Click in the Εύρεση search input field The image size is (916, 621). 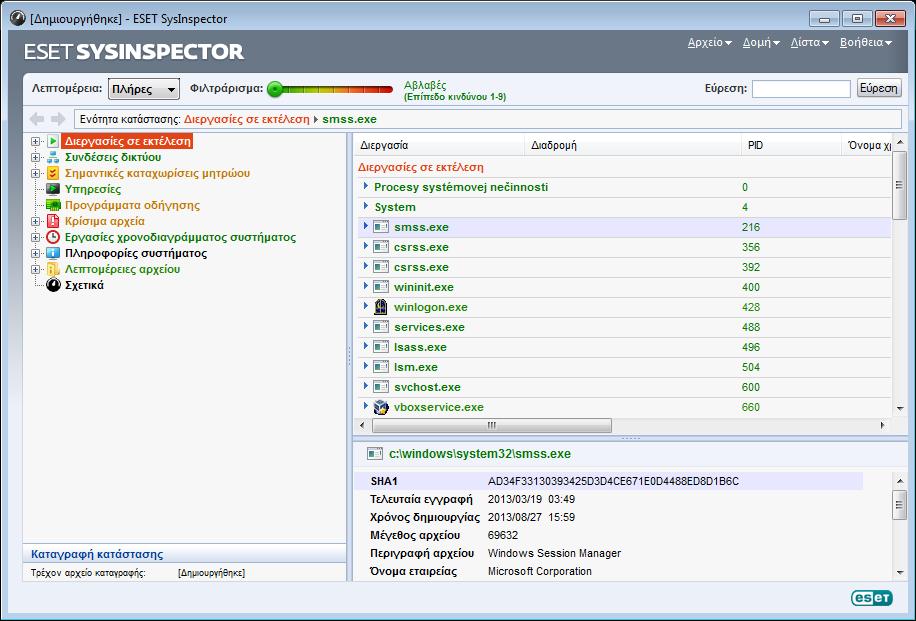click(x=801, y=89)
